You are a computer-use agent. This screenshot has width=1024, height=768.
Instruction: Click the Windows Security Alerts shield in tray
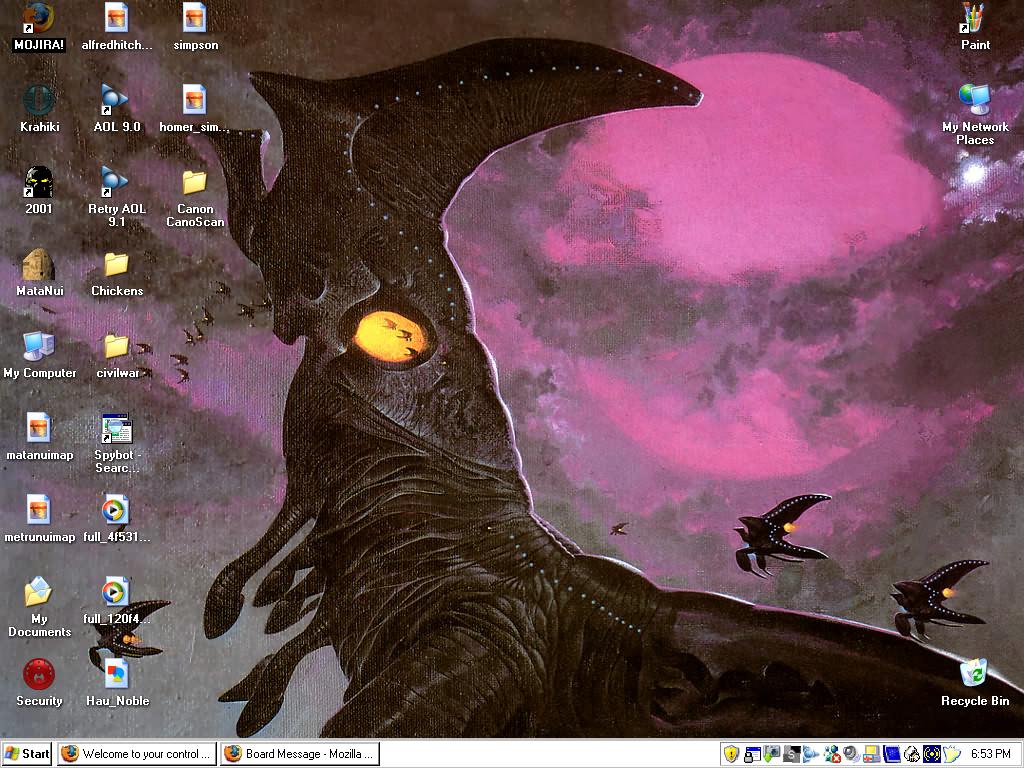(730, 754)
